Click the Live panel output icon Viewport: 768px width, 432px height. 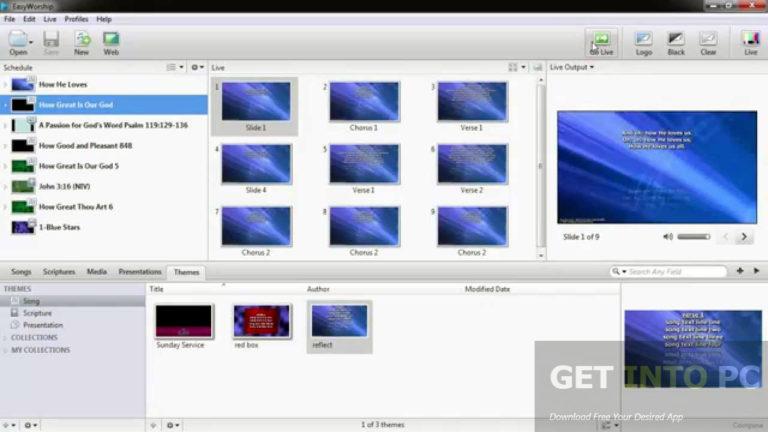[x=537, y=67]
